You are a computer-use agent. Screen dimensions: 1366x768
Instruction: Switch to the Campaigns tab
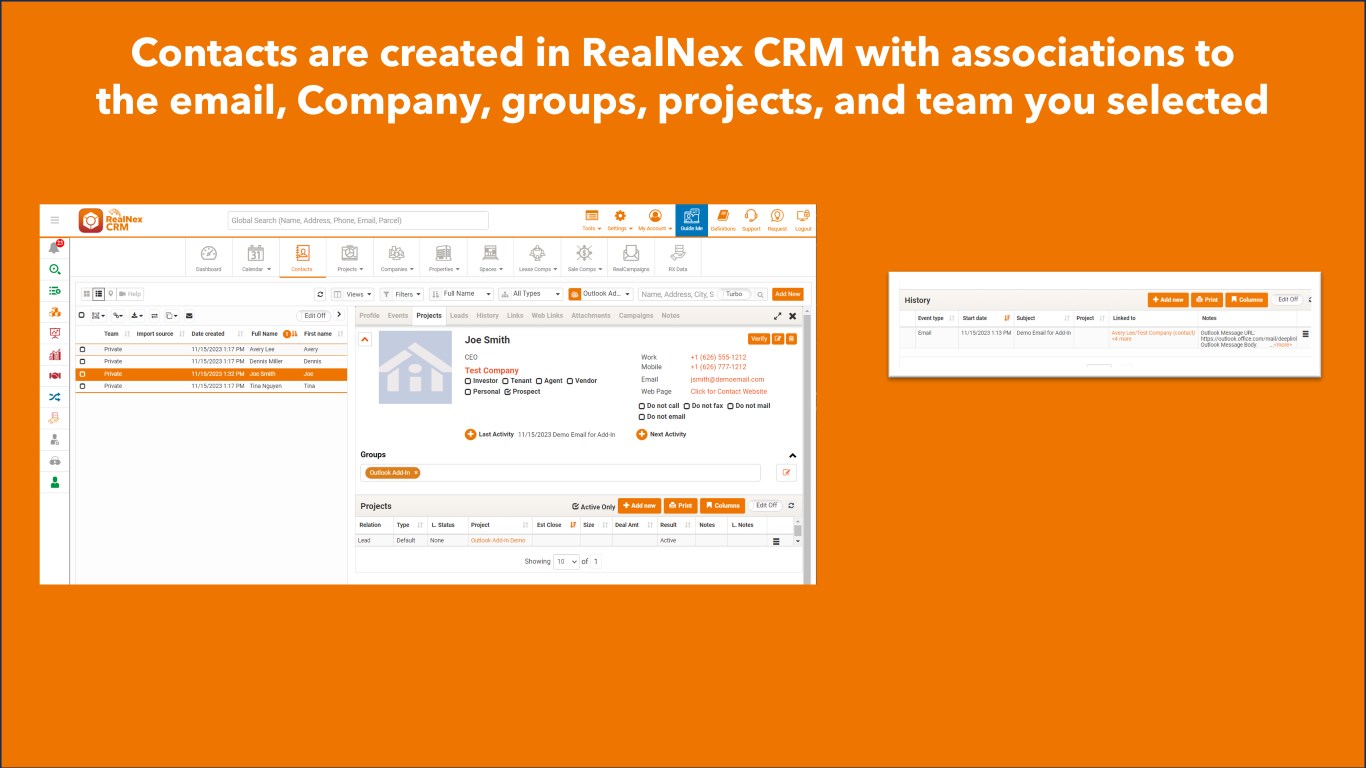(x=636, y=316)
